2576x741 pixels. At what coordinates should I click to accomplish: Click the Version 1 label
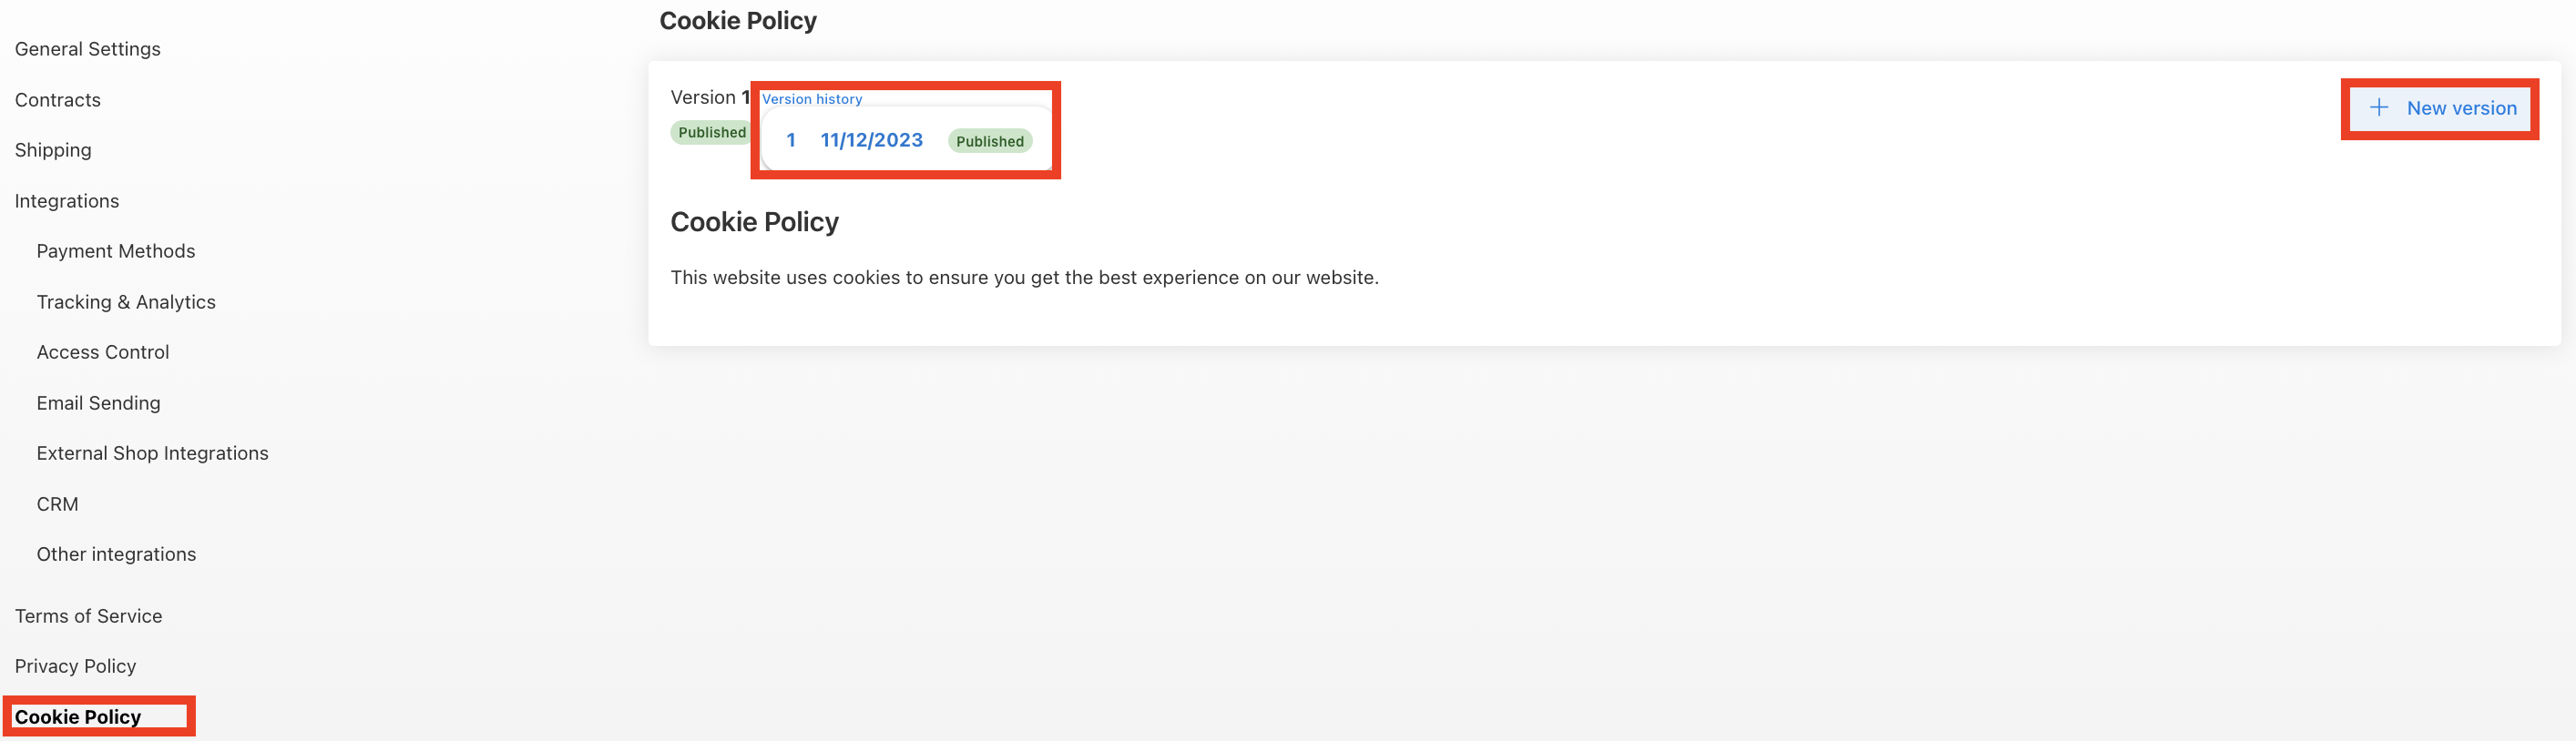click(x=710, y=97)
